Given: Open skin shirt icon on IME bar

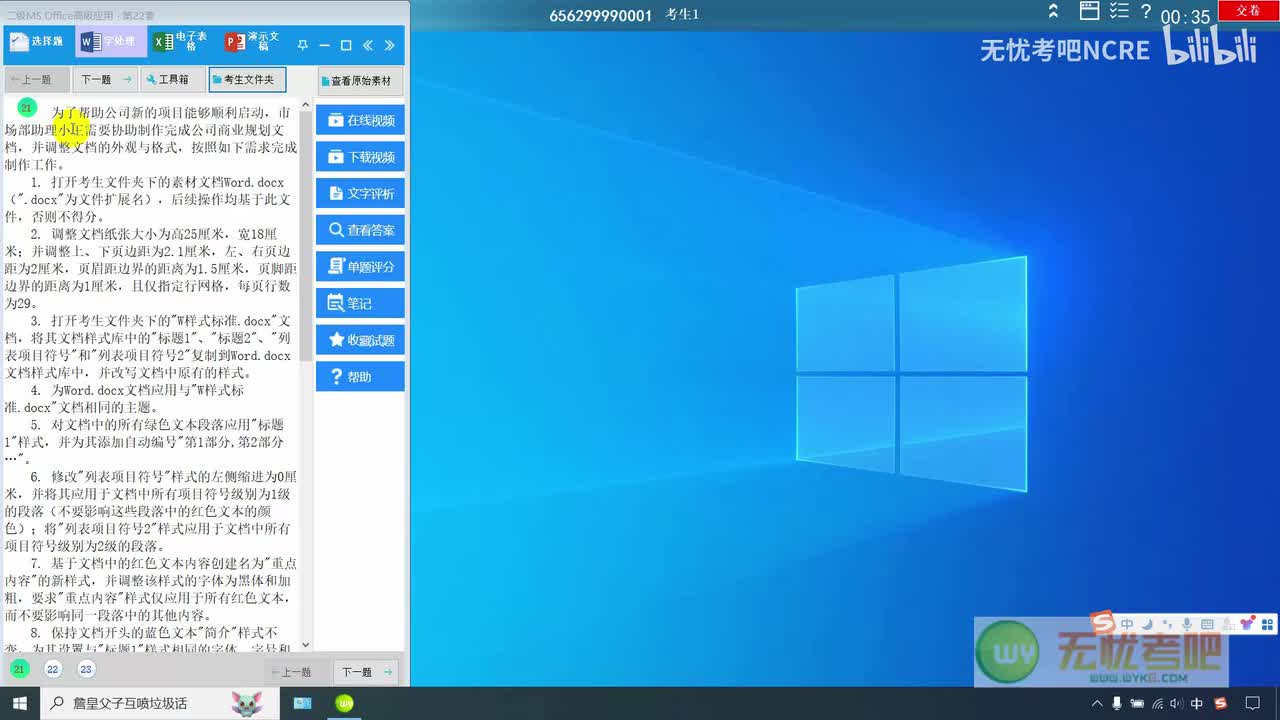Looking at the screenshot, I should 1247,624.
